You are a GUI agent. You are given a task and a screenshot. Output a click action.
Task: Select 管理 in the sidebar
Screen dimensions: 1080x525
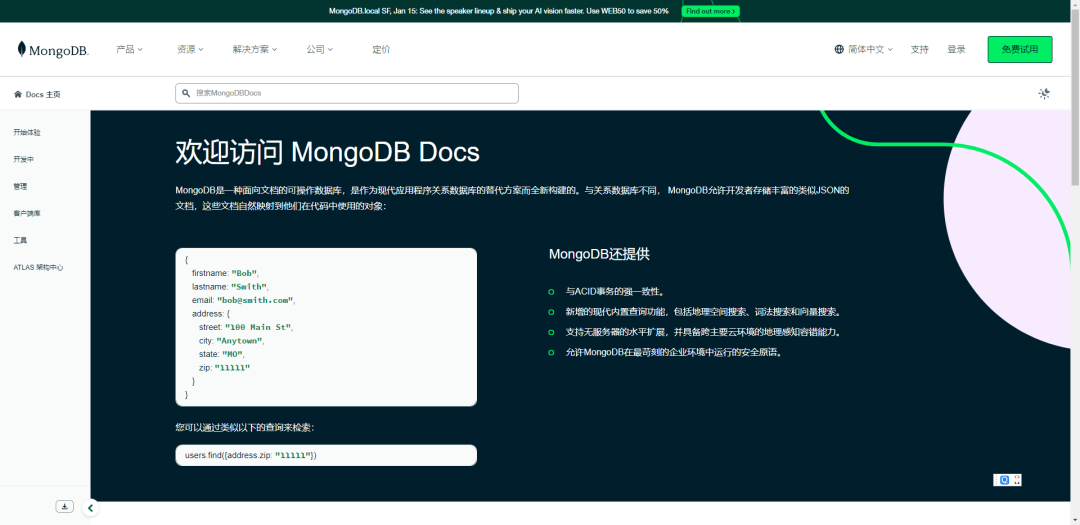click(x=20, y=186)
